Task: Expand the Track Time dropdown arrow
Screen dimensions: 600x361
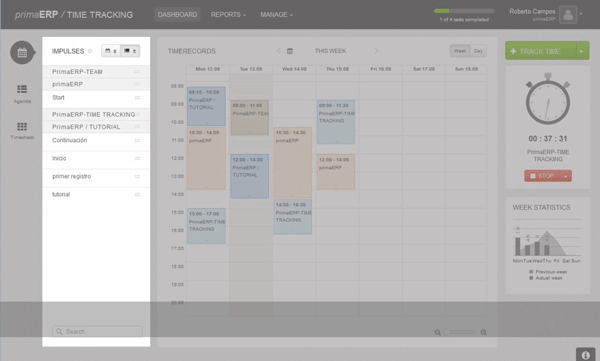Action: point(581,51)
